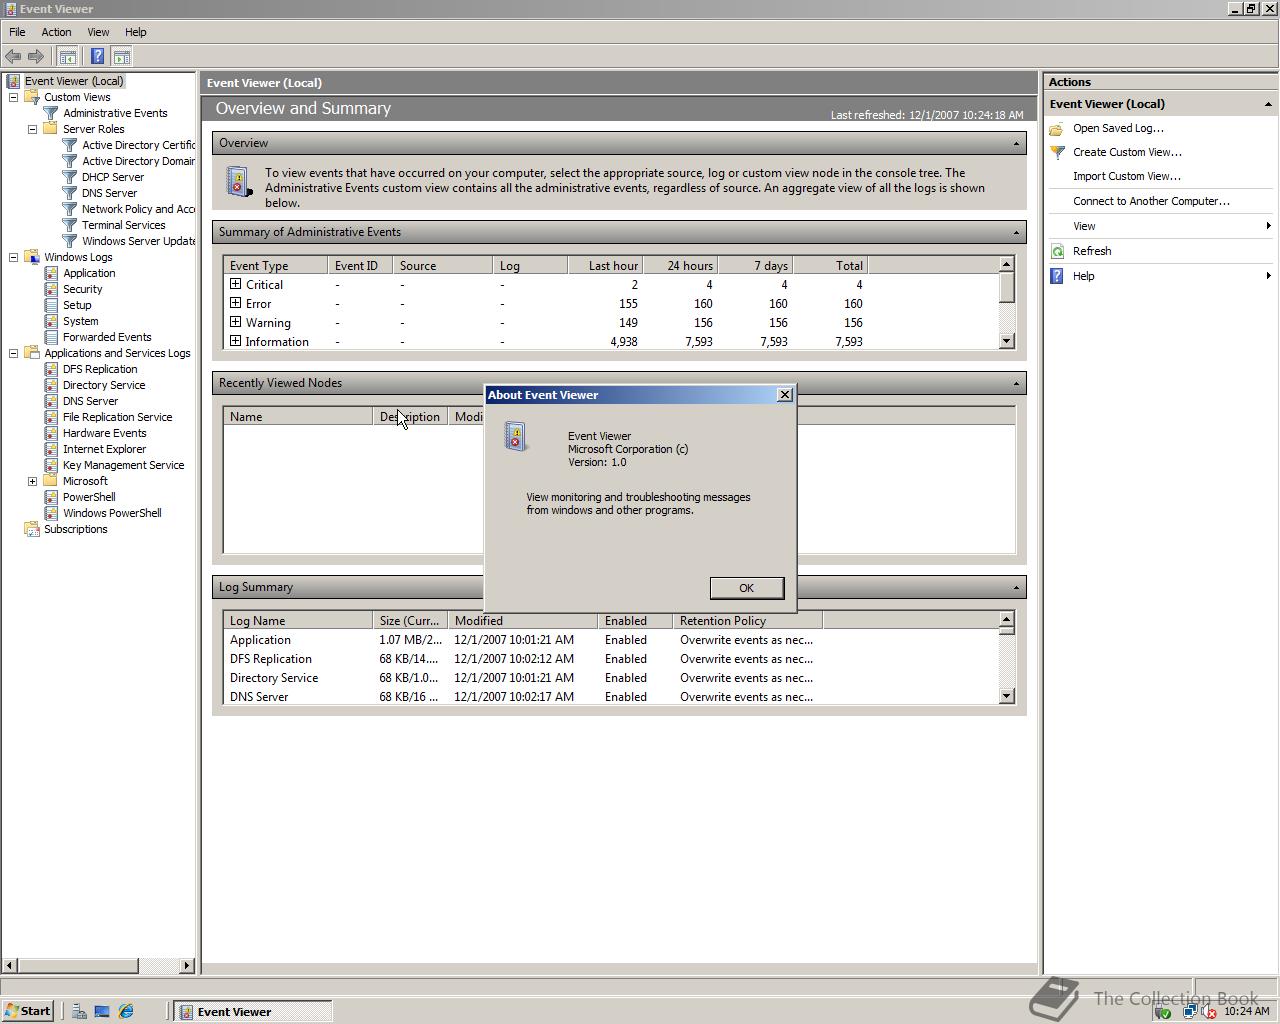Image resolution: width=1280 pixels, height=1024 pixels.
Task: Click the Hardware Events log icon
Action: [x=51, y=433]
